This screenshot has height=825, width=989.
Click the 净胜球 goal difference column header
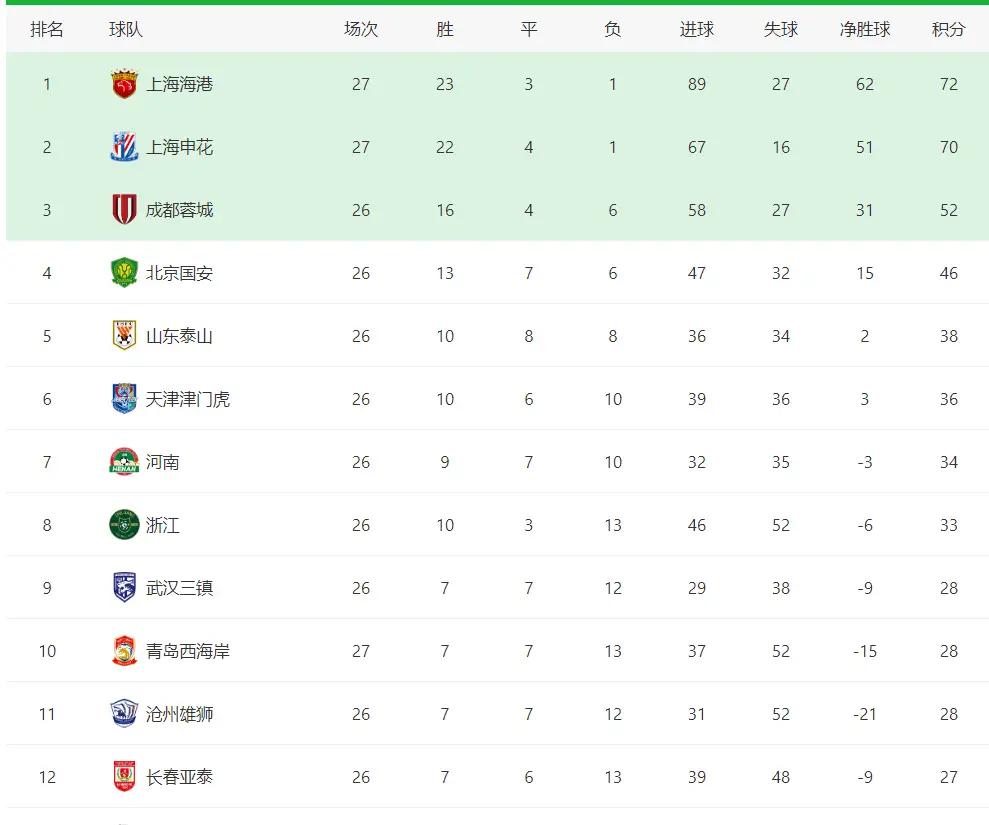pos(864,30)
